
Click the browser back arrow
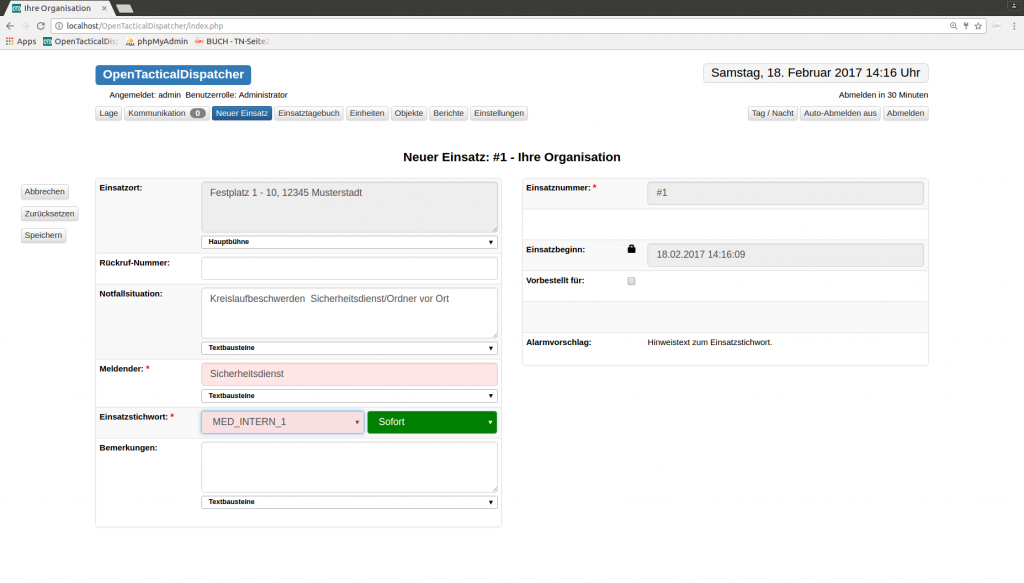[10, 25]
